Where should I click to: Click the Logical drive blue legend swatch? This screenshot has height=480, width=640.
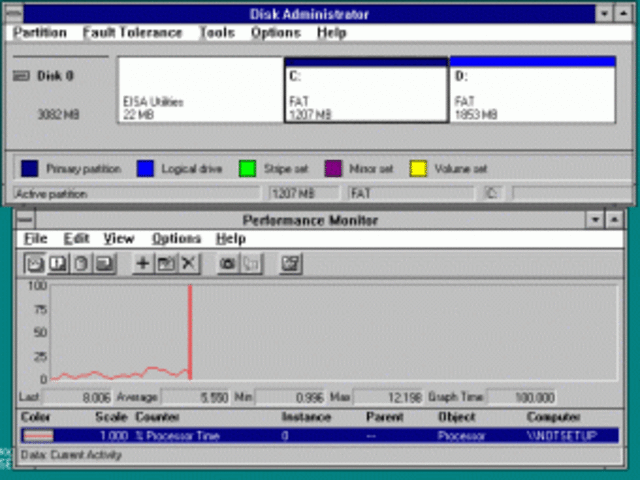coord(145,169)
